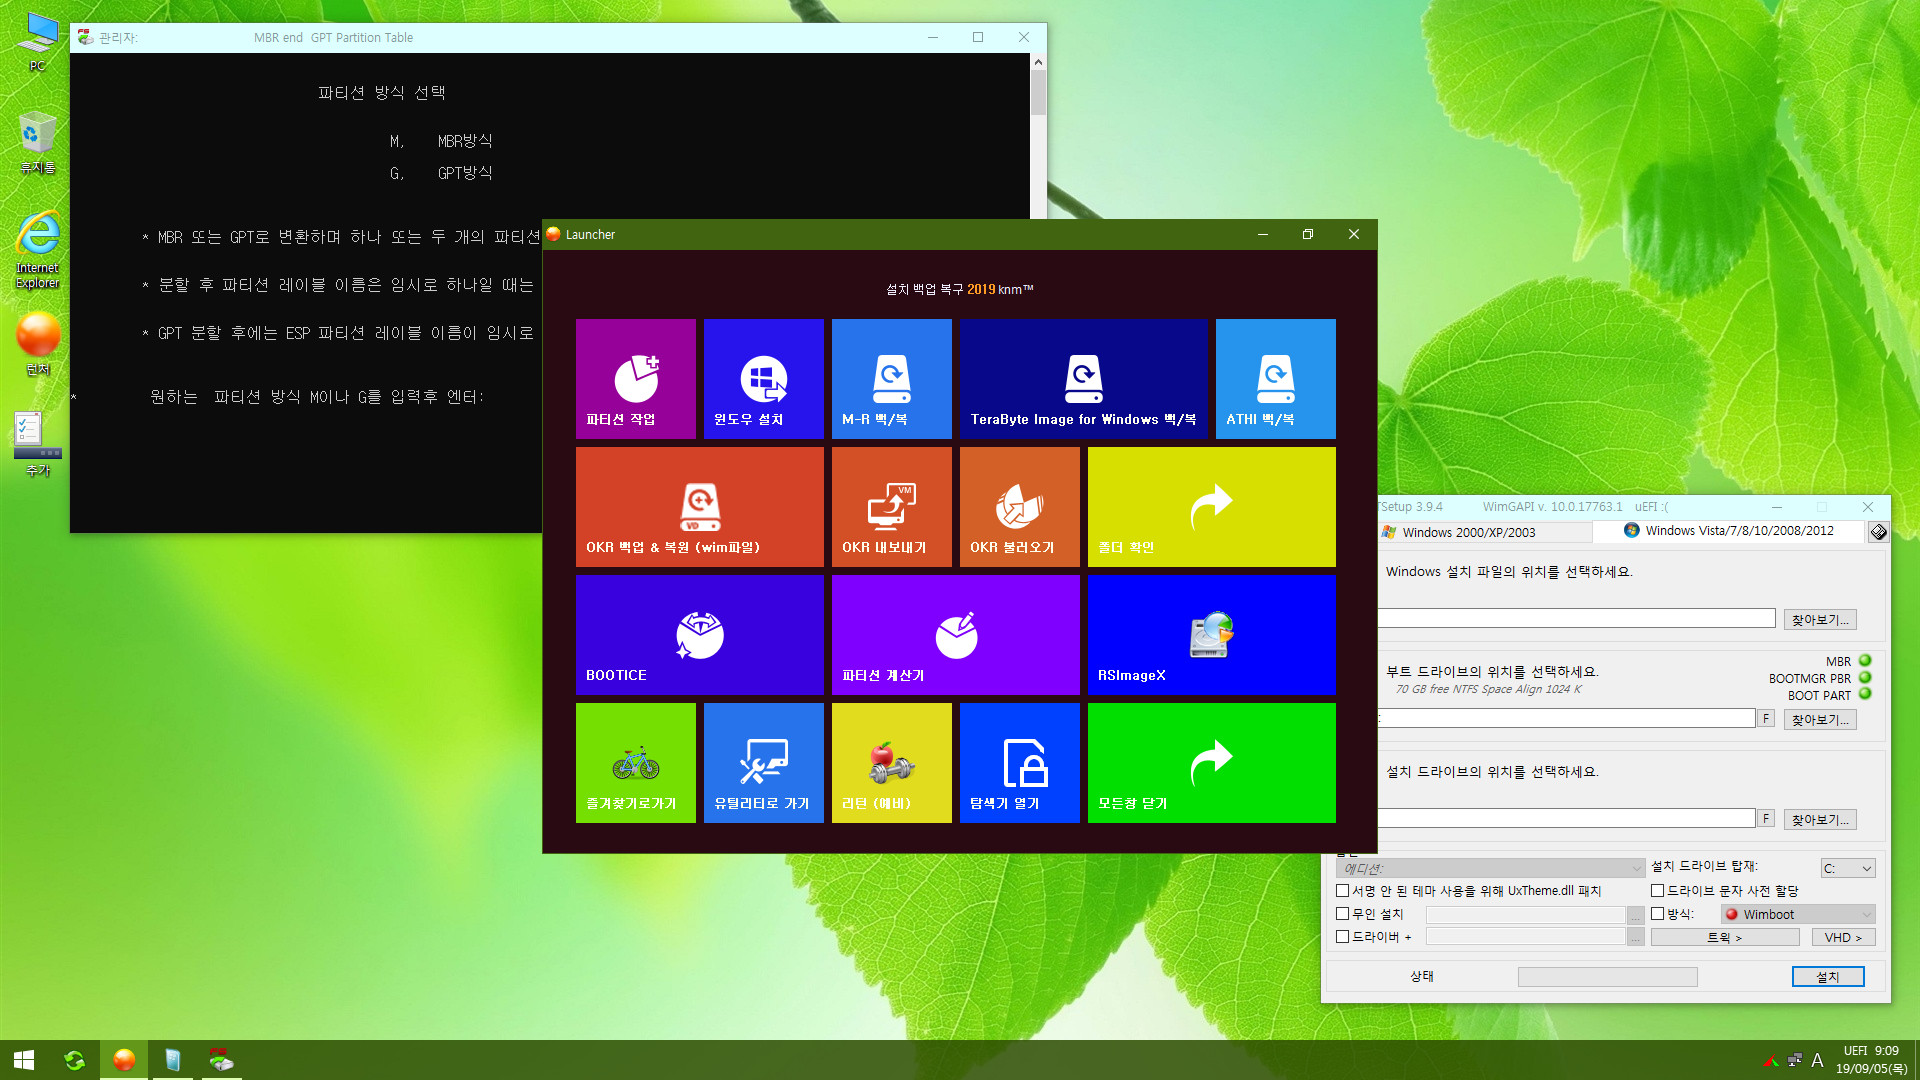Viewport: 1920px width, 1080px height.
Task: Check the 드라이버 + checkbox
Action: coord(1343,936)
